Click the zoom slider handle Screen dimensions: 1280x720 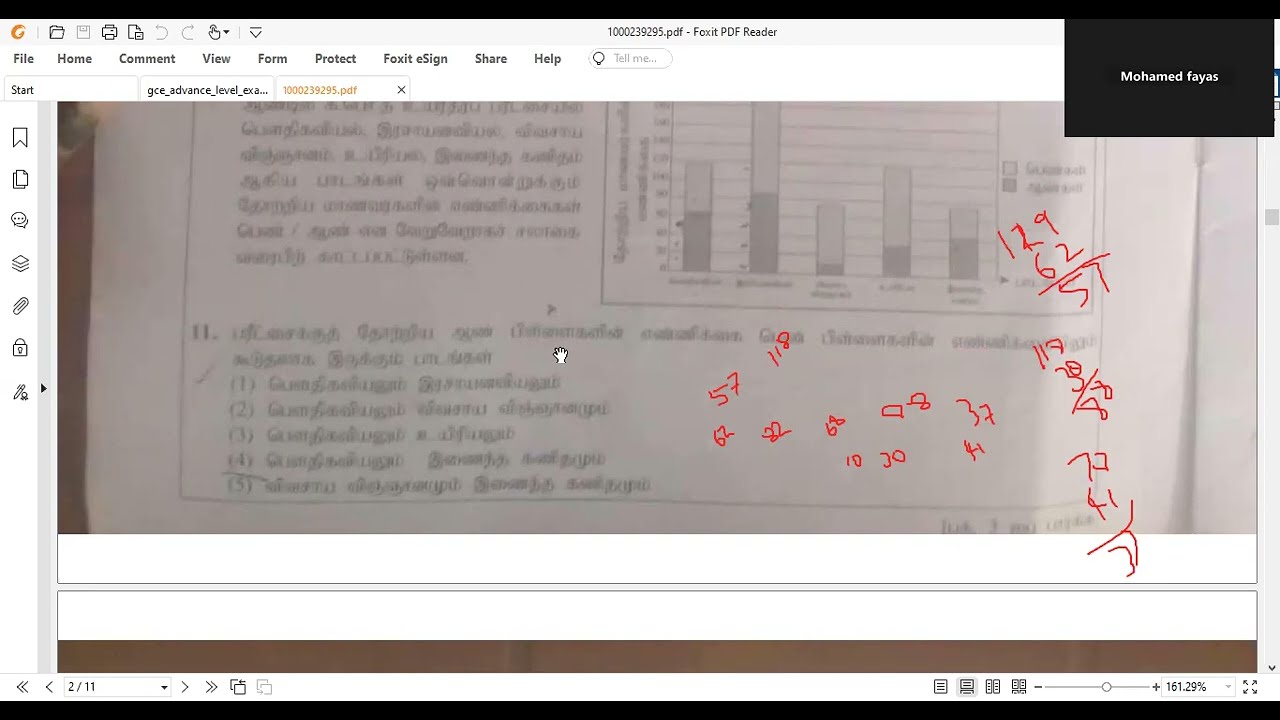1106,687
